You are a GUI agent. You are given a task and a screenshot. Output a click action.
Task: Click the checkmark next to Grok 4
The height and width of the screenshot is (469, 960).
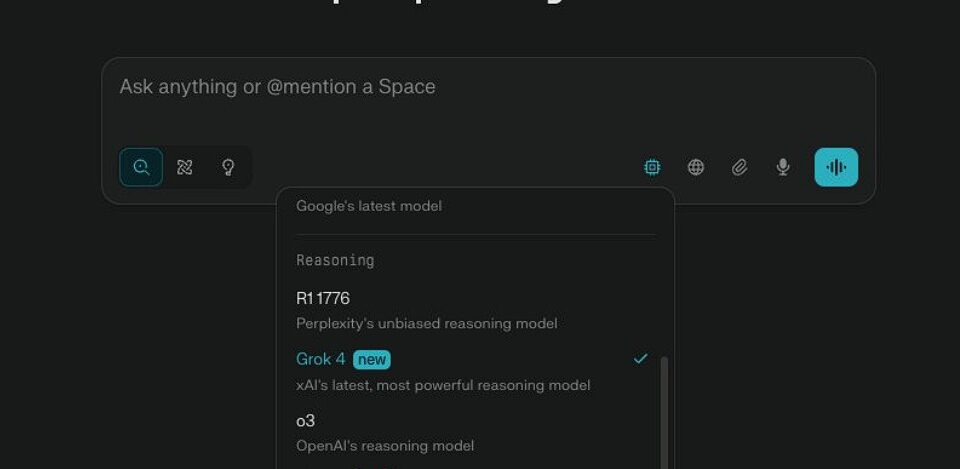(x=640, y=359)
